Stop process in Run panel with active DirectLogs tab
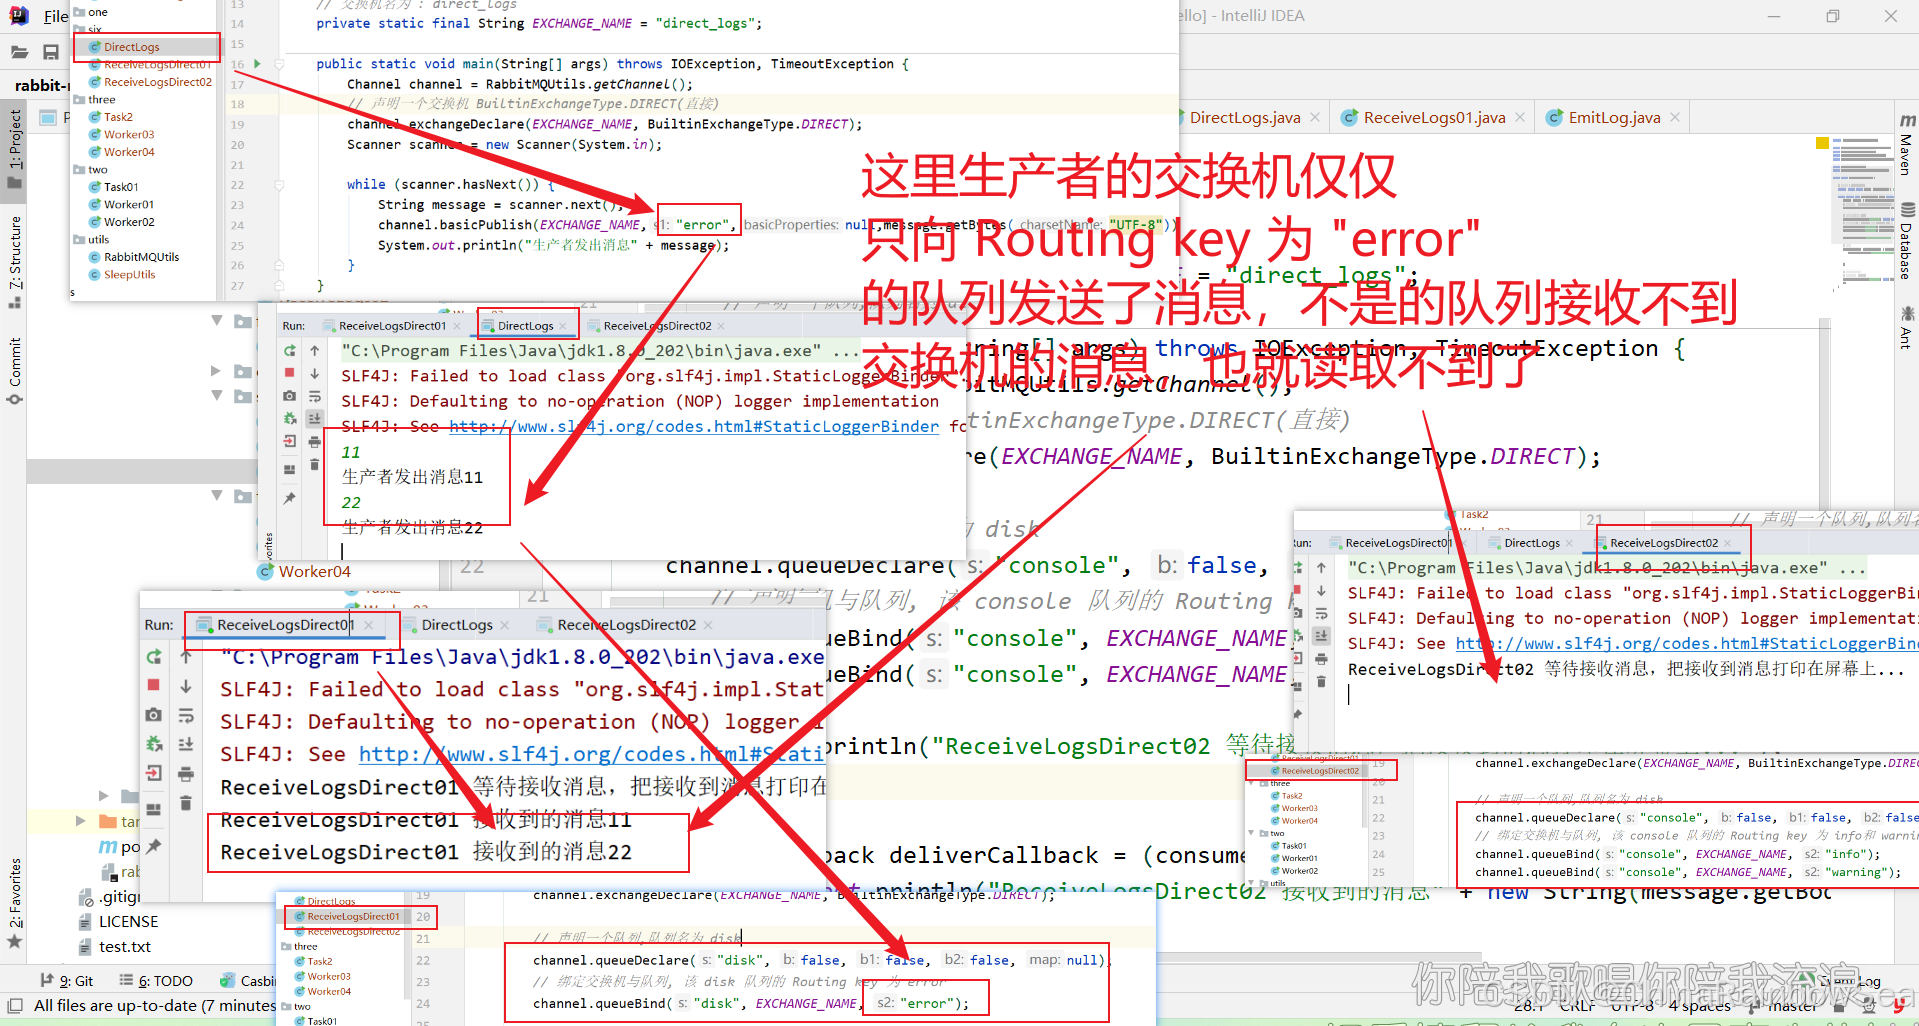The image size is (1919, 1026). click(290, 373)
